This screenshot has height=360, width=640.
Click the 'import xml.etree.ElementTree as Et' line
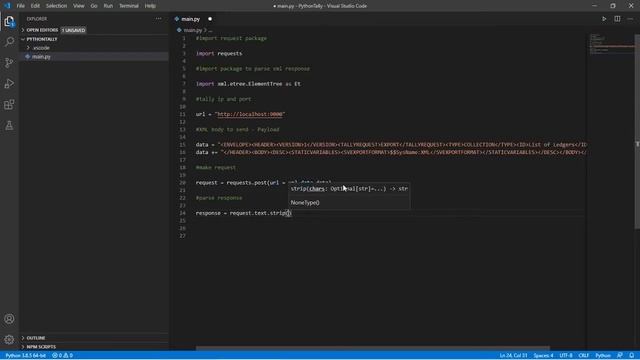248,84
